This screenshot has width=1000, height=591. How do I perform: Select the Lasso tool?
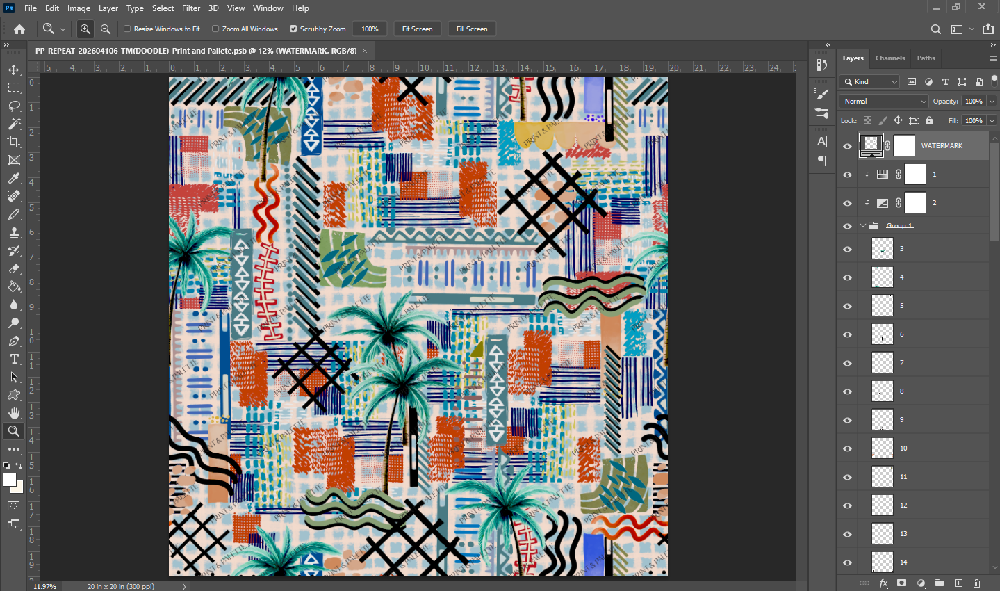pos(13,106)
